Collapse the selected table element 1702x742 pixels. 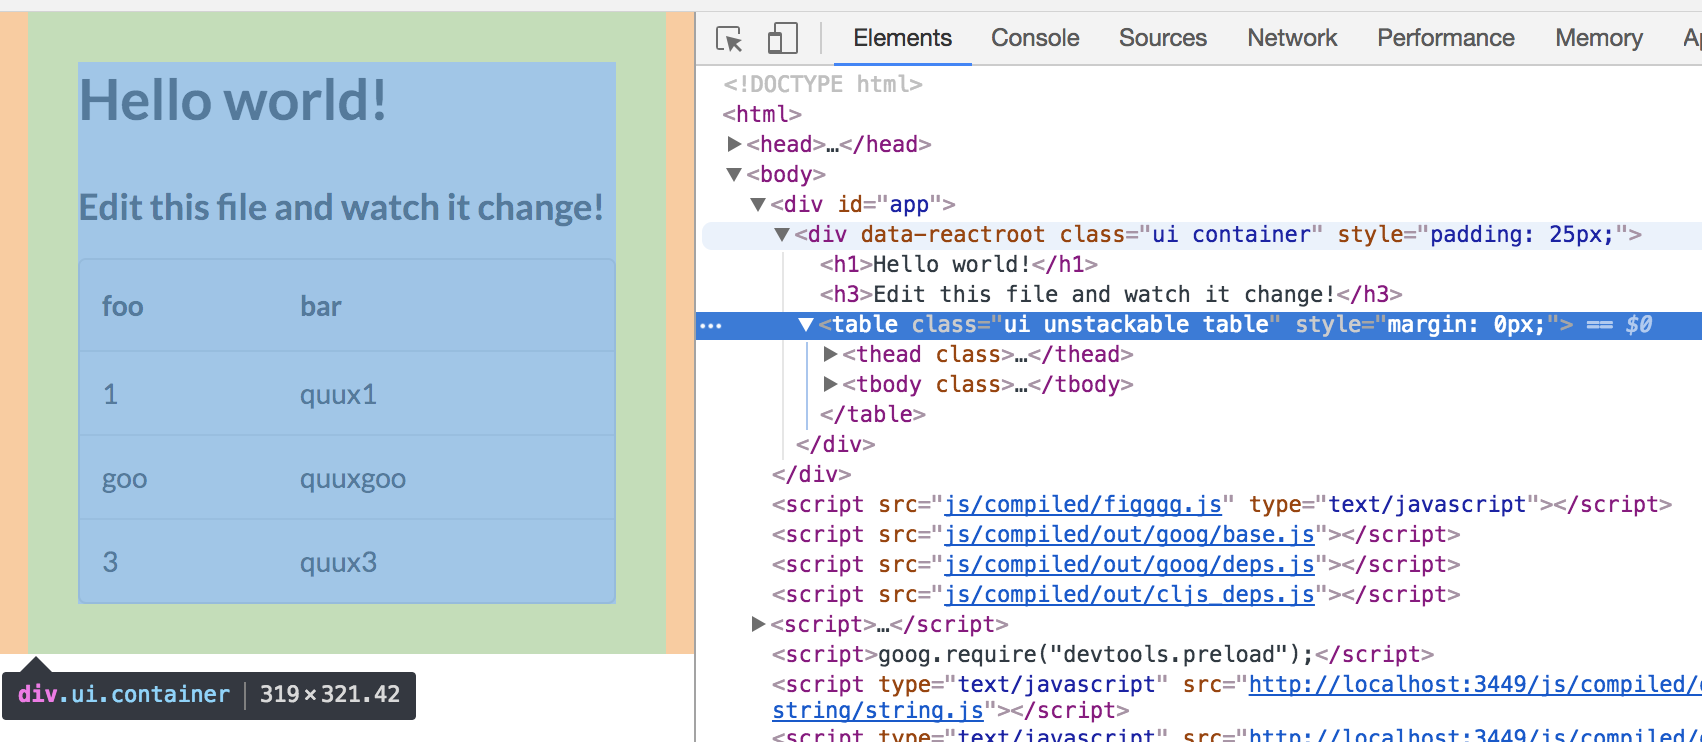(x=806, y=325)
